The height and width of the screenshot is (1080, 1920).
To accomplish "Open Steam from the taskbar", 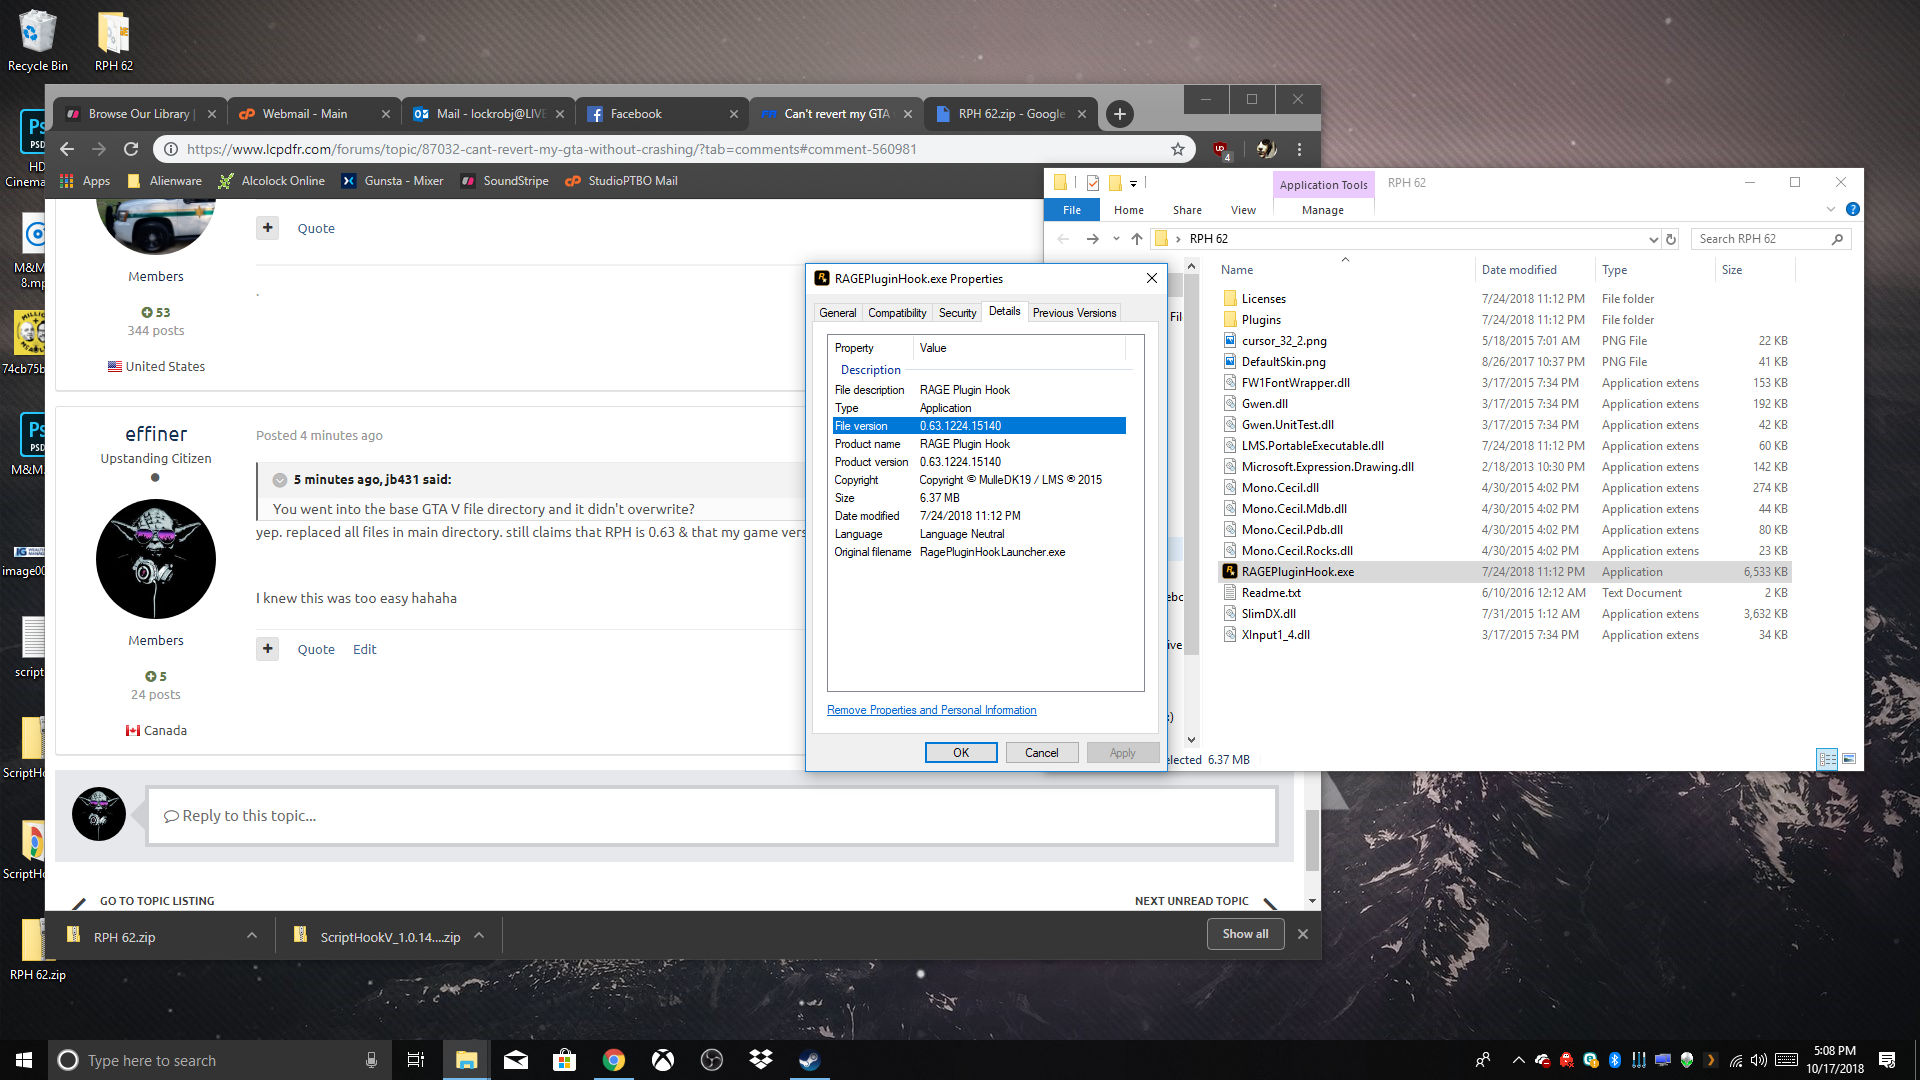I will [x=810, y=1060].
